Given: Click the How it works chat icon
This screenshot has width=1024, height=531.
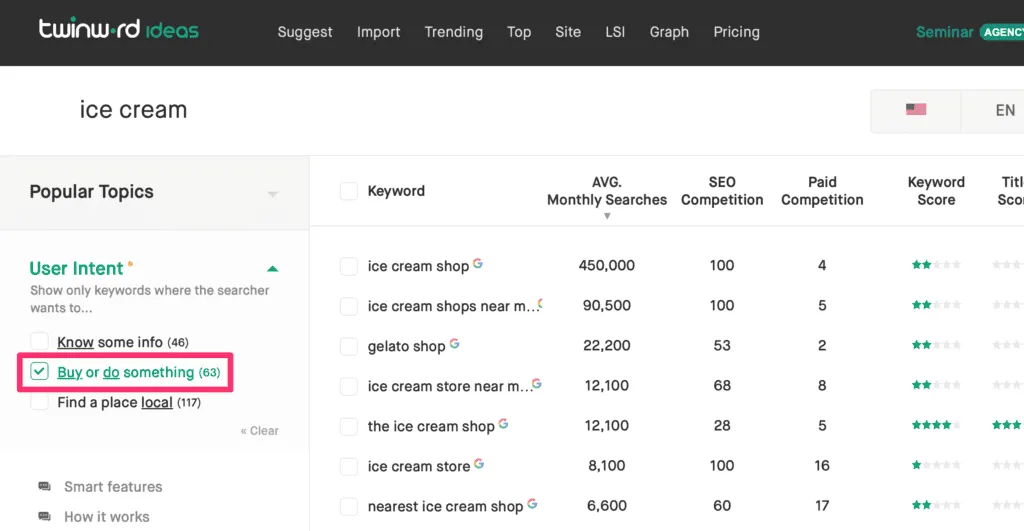Looking at the screenshot, I should coord(44,517).
